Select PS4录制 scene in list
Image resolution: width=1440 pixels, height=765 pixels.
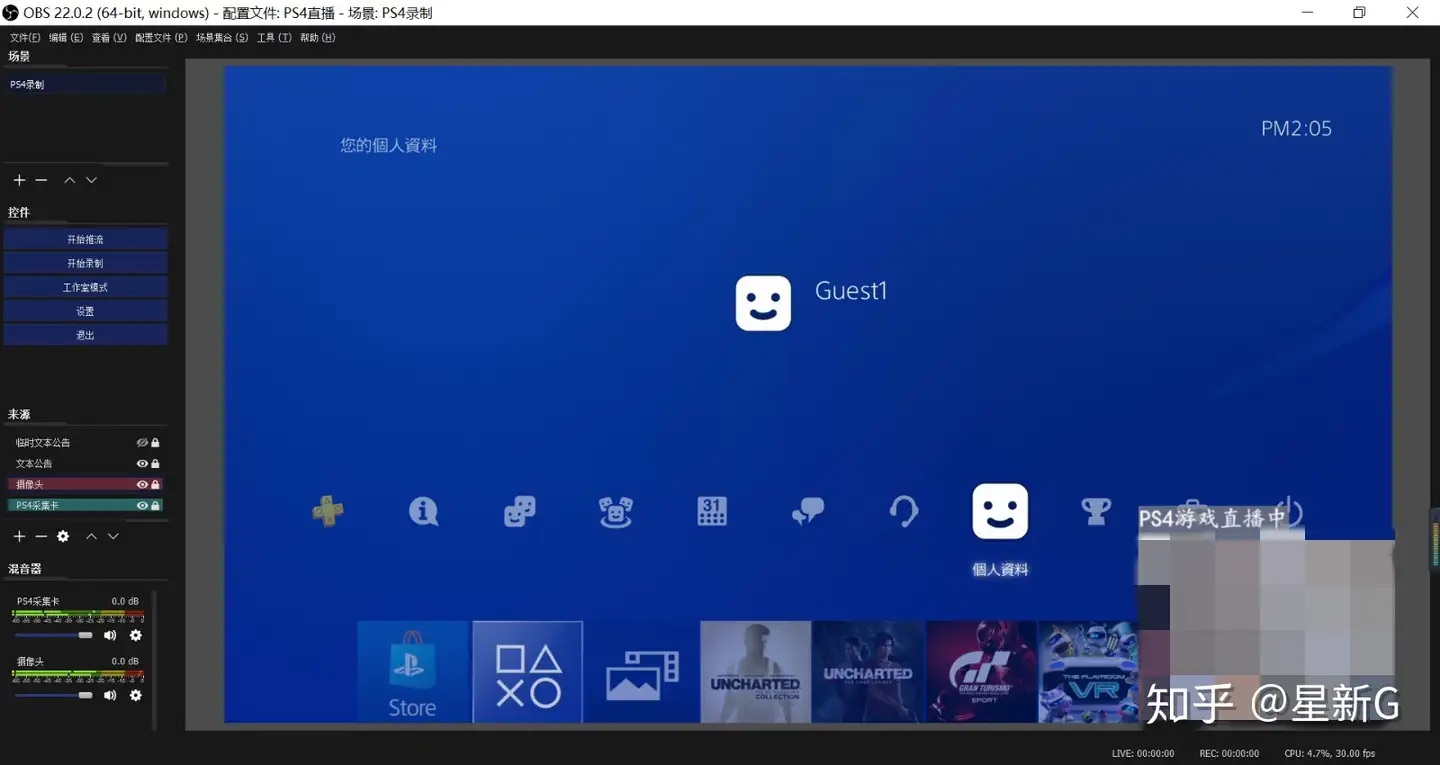(x=85, y=84)
